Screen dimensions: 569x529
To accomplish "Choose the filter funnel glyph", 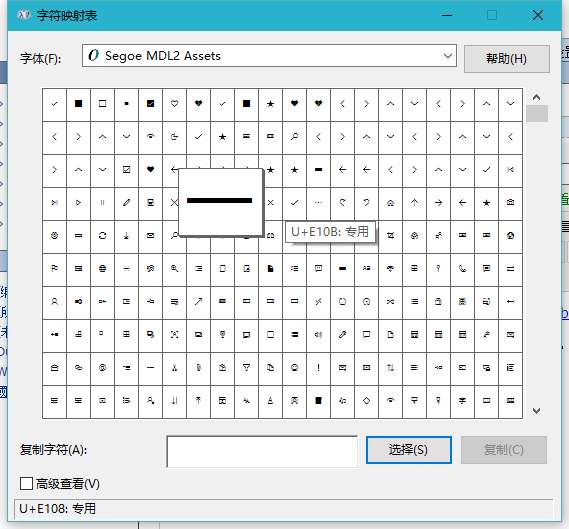I will 246,368.
